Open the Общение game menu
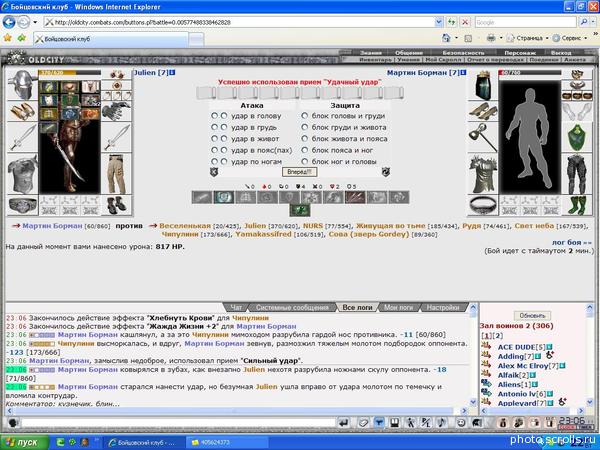This screenshot has height=450, width=600. [x=409, y=53]
